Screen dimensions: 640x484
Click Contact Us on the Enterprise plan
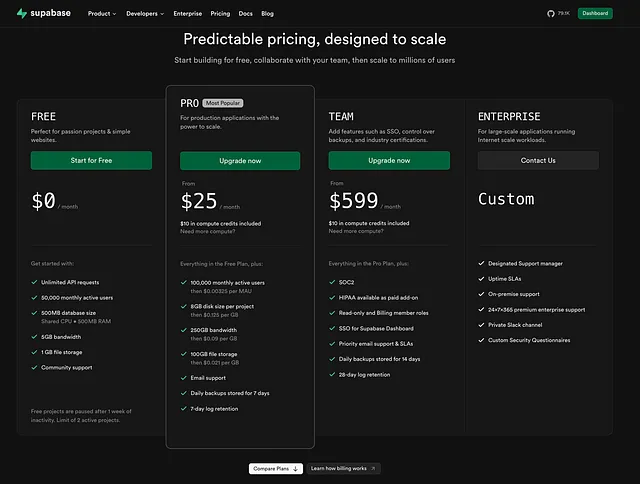tap(538, 160)
